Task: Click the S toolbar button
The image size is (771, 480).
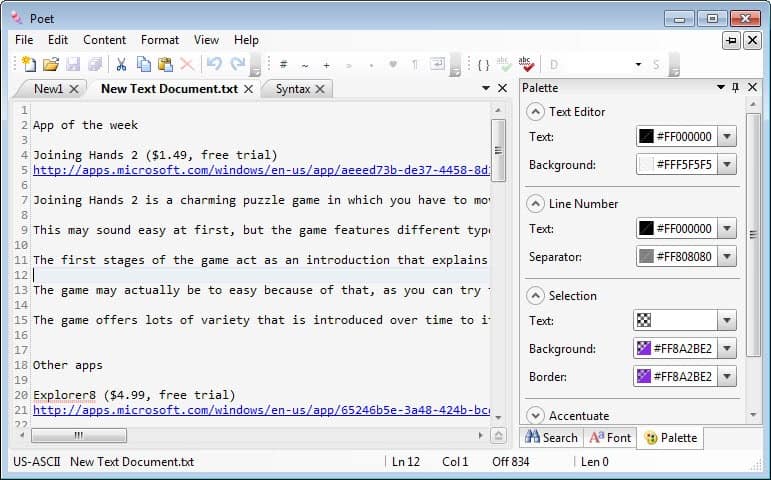Action: 656,64
